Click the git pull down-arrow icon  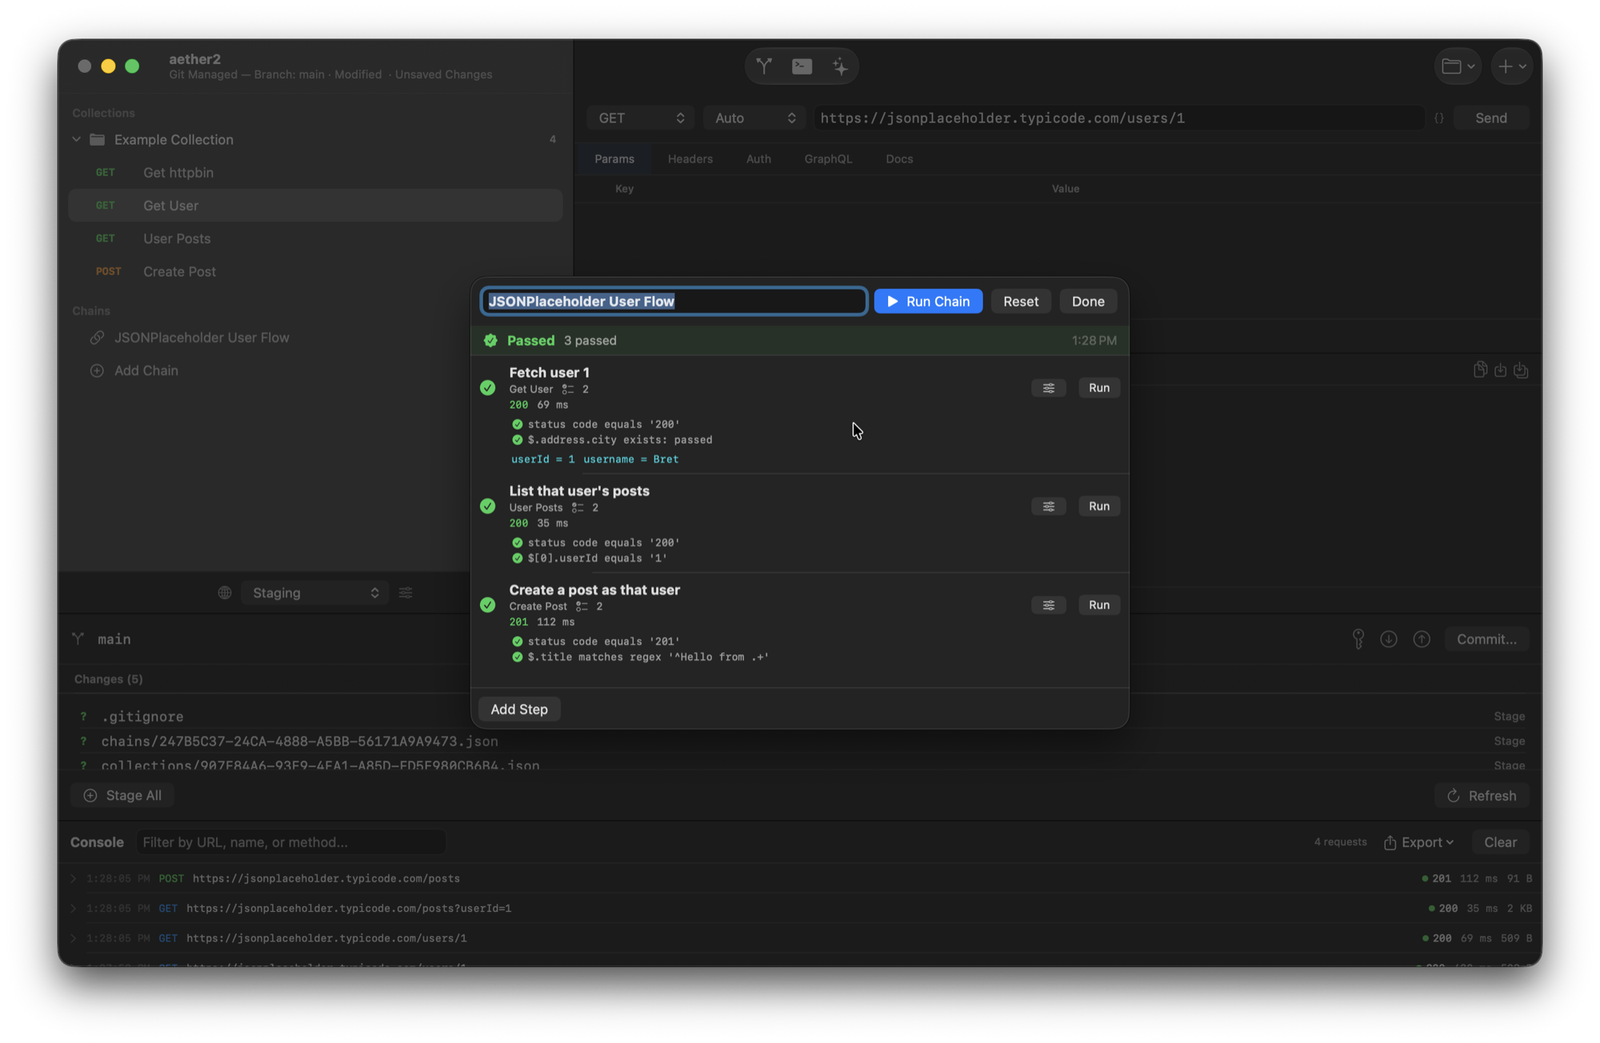pyautogui.click(x=1389, y=639)
